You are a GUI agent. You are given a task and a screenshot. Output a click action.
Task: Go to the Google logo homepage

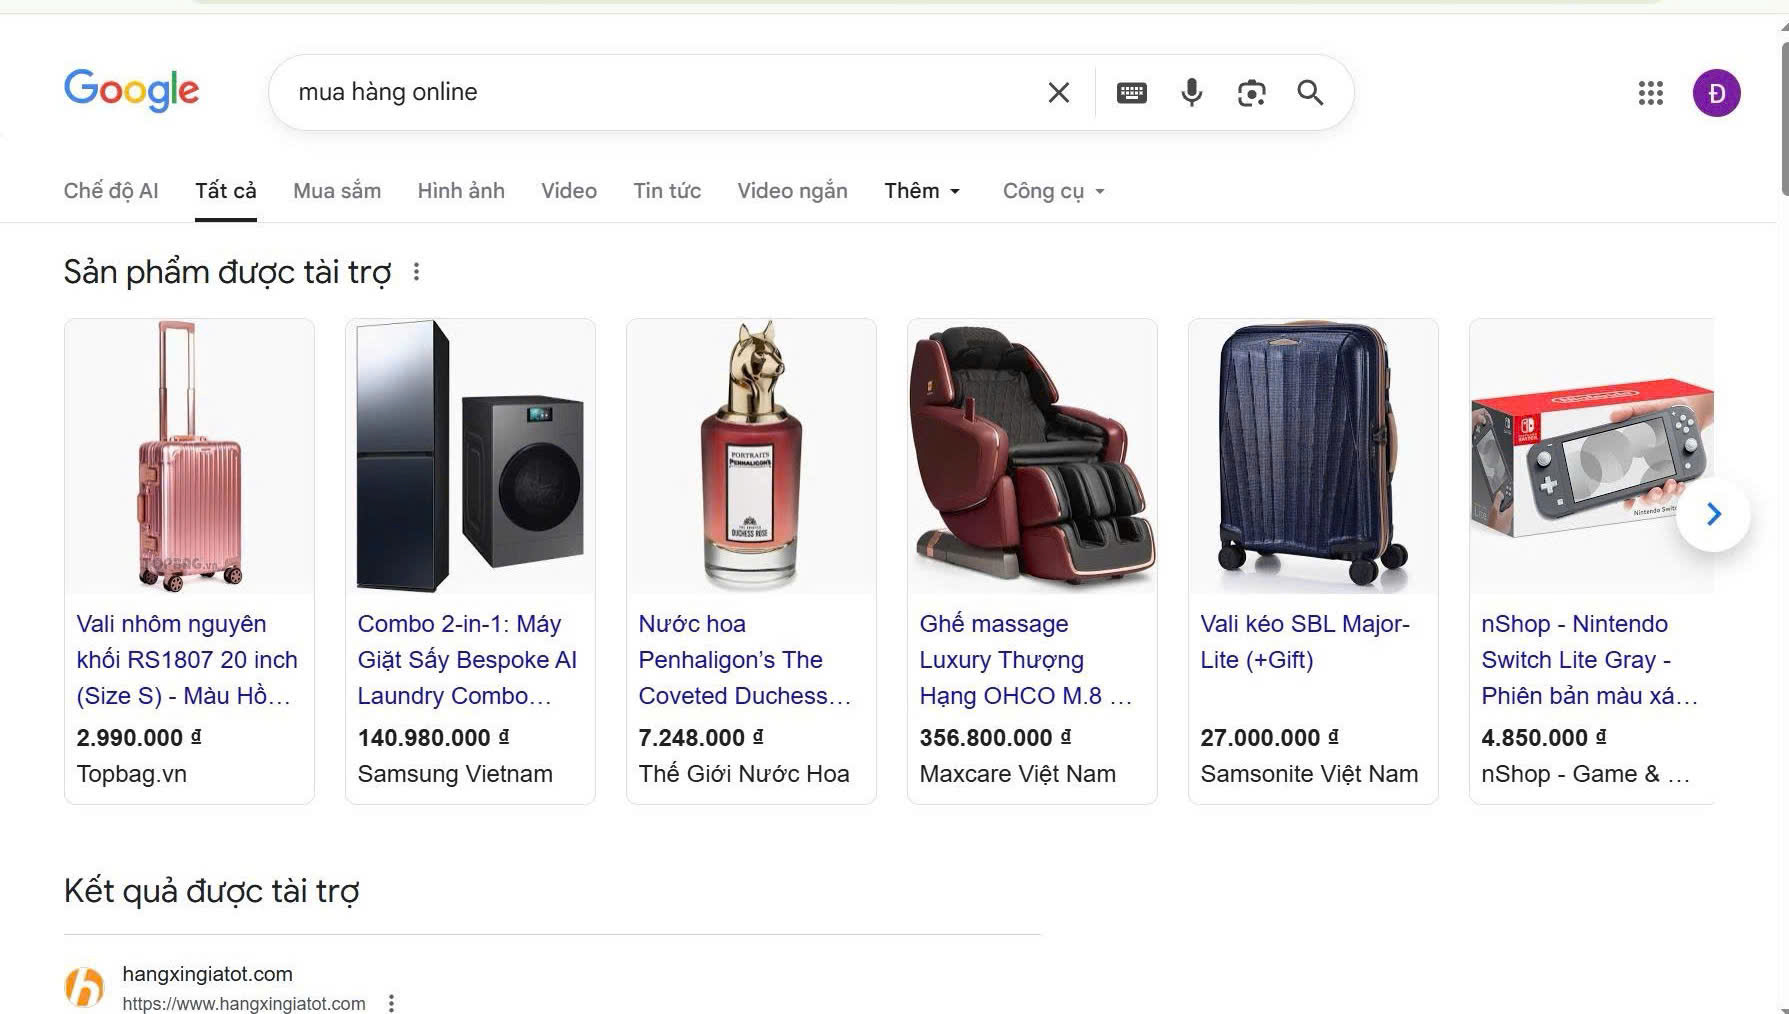pyautogui.click(x=131, y=91)
